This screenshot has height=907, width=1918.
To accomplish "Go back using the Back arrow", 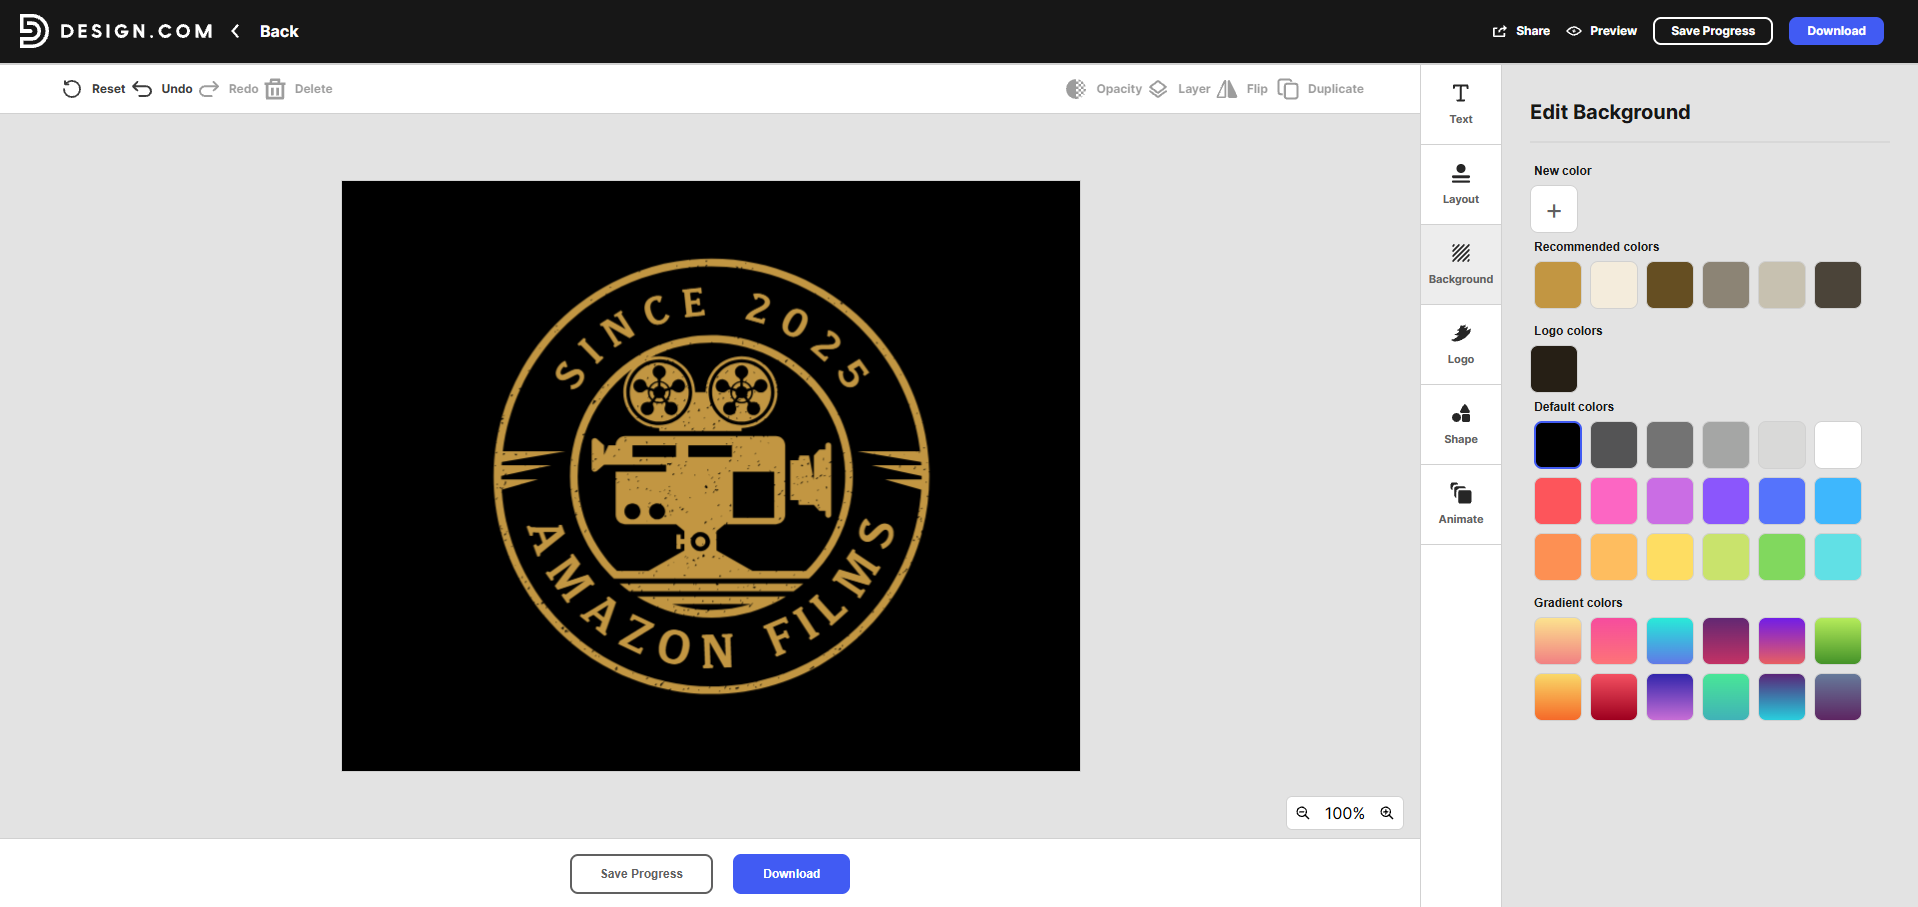I will 236,31.
